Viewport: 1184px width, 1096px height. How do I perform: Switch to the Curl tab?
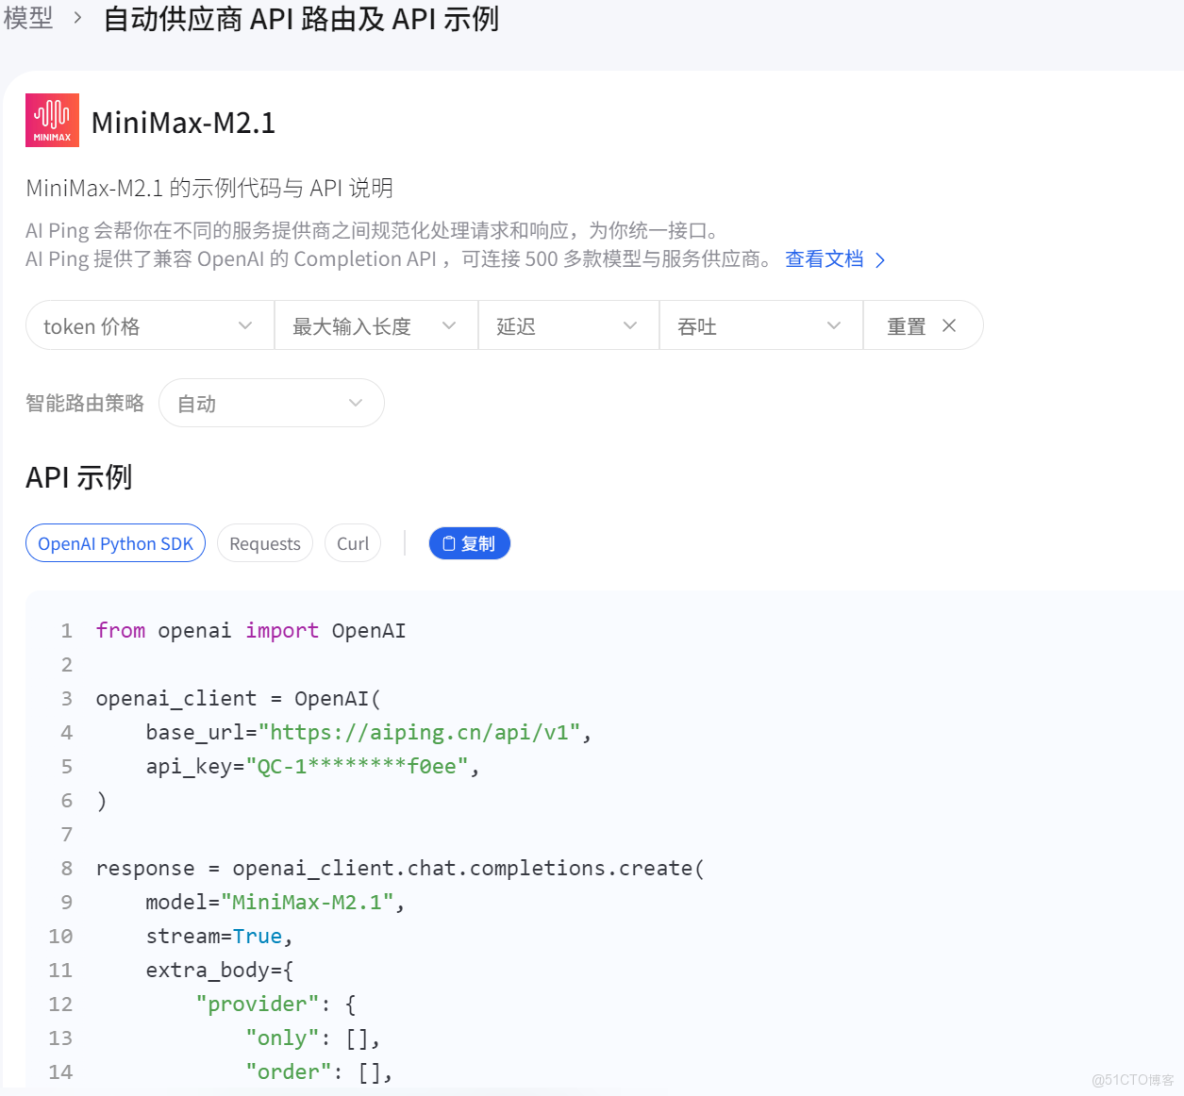click(352, 542)
